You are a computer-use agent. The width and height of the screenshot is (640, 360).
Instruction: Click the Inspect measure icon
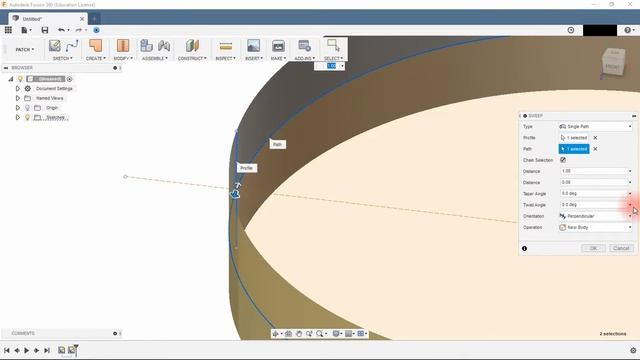tap(225, 46)
